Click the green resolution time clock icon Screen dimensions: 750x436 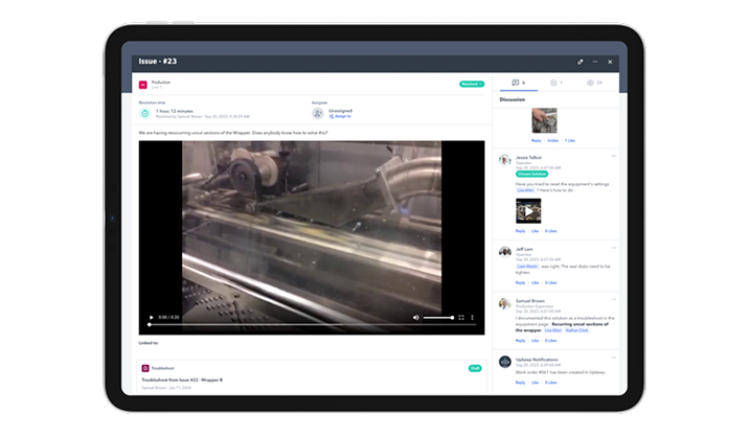[144, 113]
